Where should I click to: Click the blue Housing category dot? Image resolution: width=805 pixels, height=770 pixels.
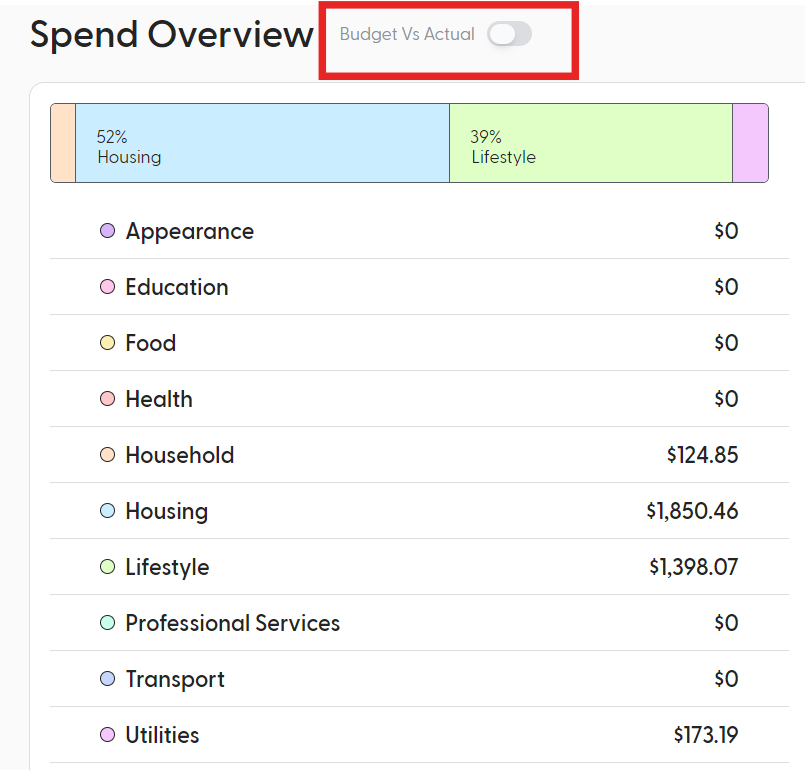(x=107, y=510)
